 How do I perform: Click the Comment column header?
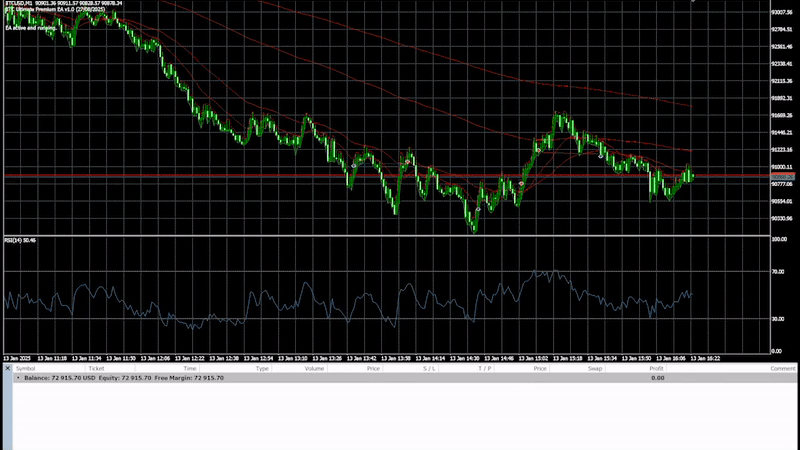(x=783, y=369)
